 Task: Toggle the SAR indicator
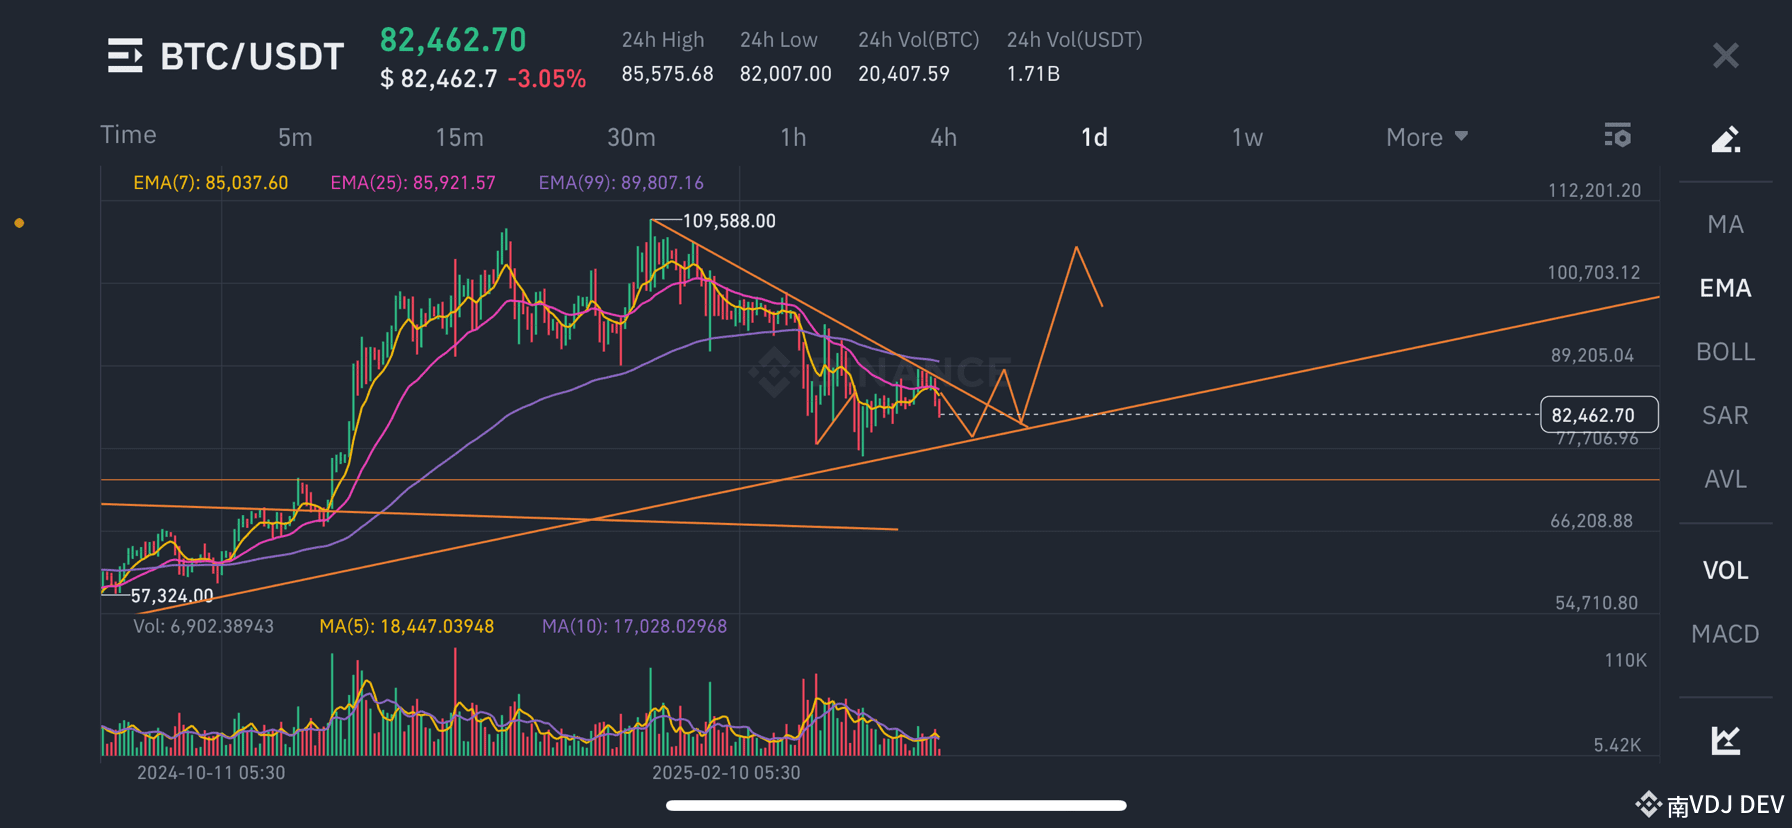pyautogui.click(x=1725, y=415)
